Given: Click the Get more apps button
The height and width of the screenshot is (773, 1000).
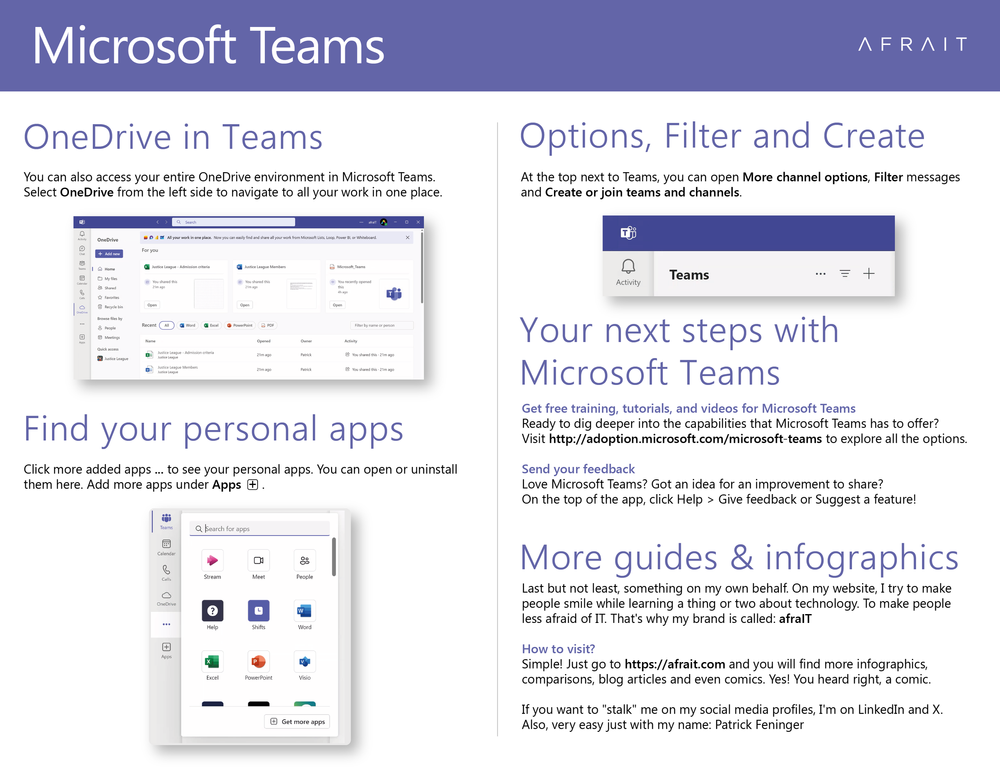Looking at the screenshot, I should (x=297, y=721).
